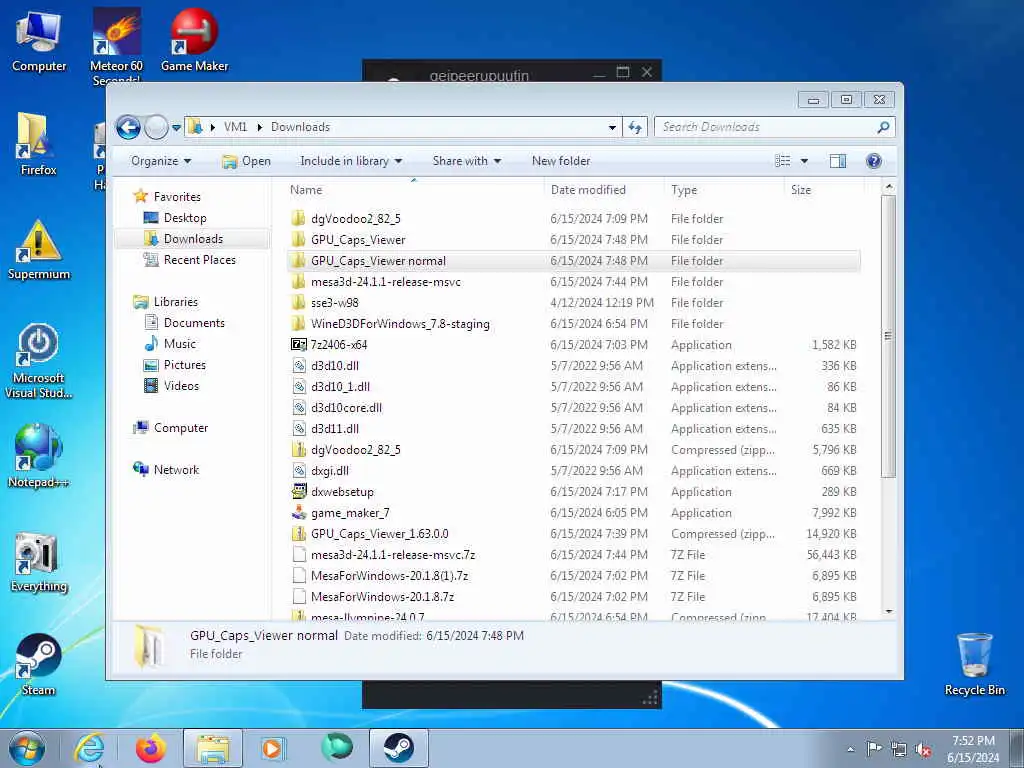Sort by the Size column header
This screenshot has height=768, width=1024.
click(824, 190)
